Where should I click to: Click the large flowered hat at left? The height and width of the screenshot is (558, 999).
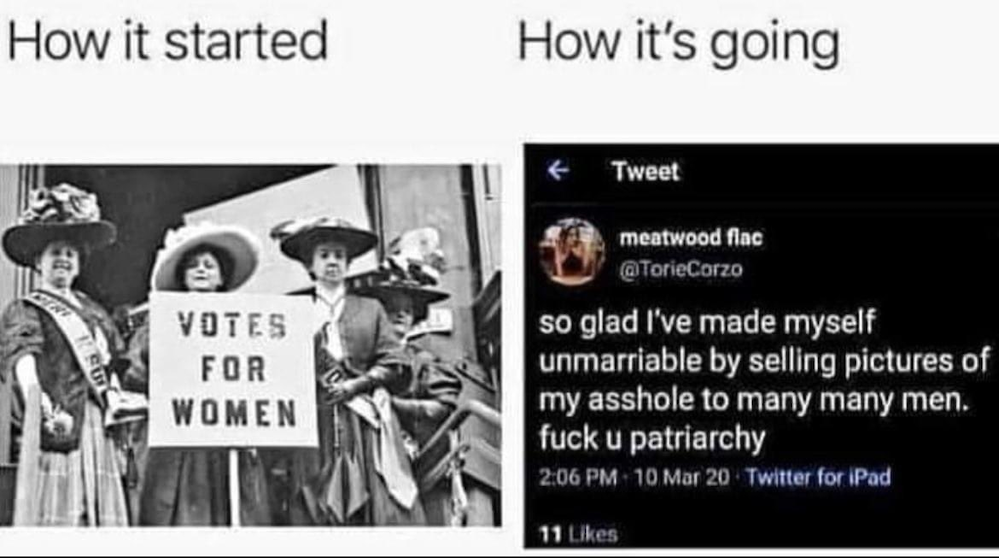pyautogui.click(x=59, y=224)
